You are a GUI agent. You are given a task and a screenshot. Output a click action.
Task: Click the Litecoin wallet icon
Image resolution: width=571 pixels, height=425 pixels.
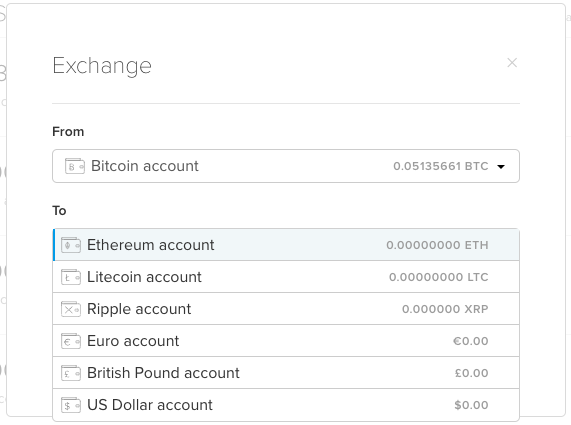tap(71, 277)
